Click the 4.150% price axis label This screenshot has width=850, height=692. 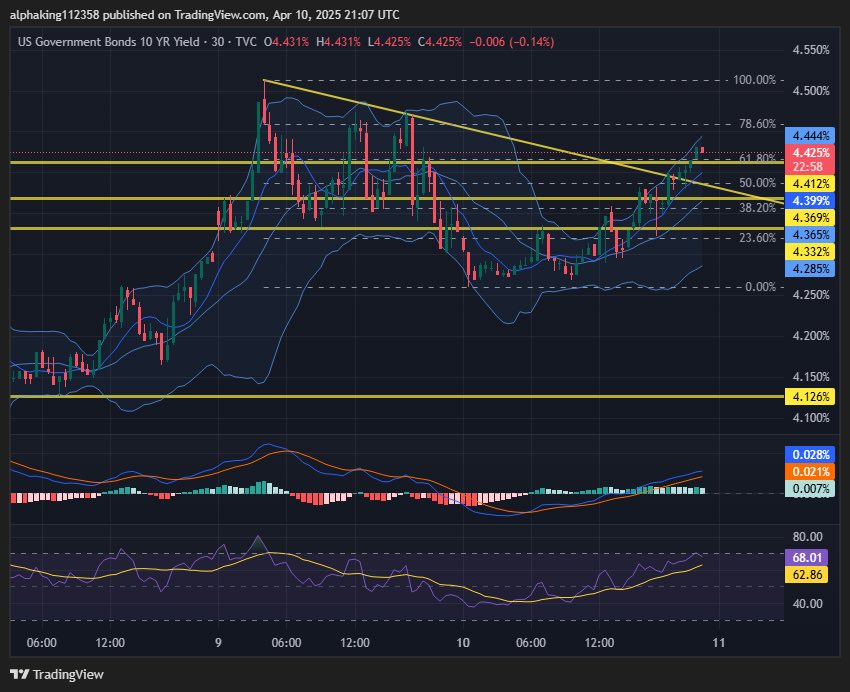coord(810,377)
